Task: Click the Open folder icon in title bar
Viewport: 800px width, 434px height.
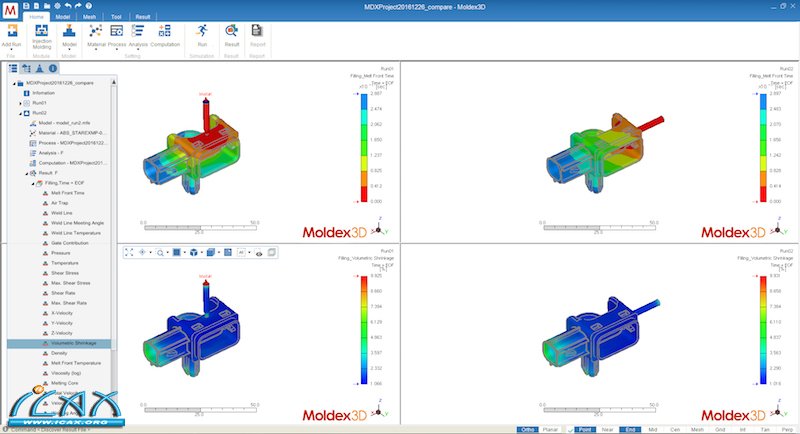Action: tap(46, 6)
